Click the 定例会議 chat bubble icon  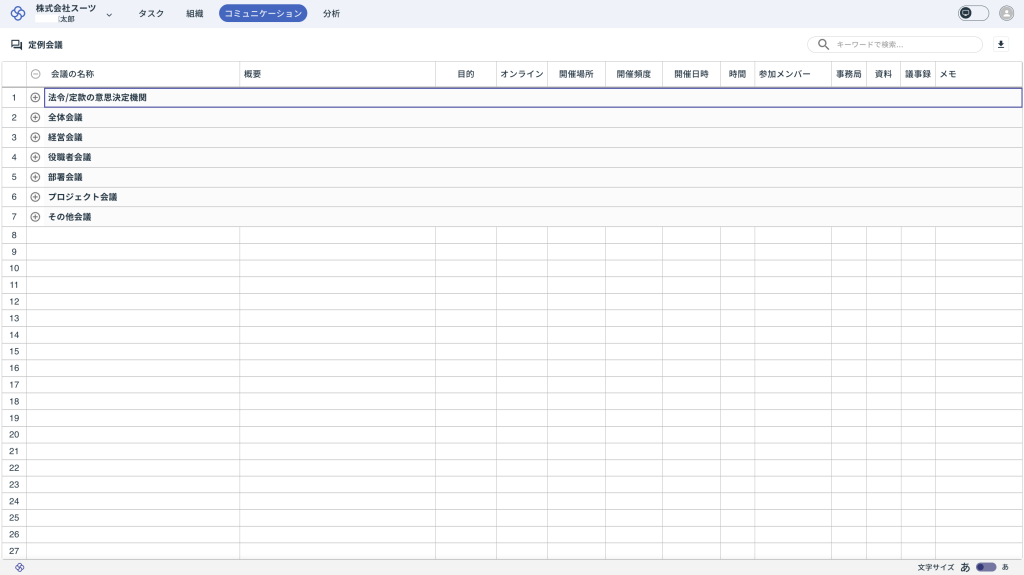(x=16, y=45)
